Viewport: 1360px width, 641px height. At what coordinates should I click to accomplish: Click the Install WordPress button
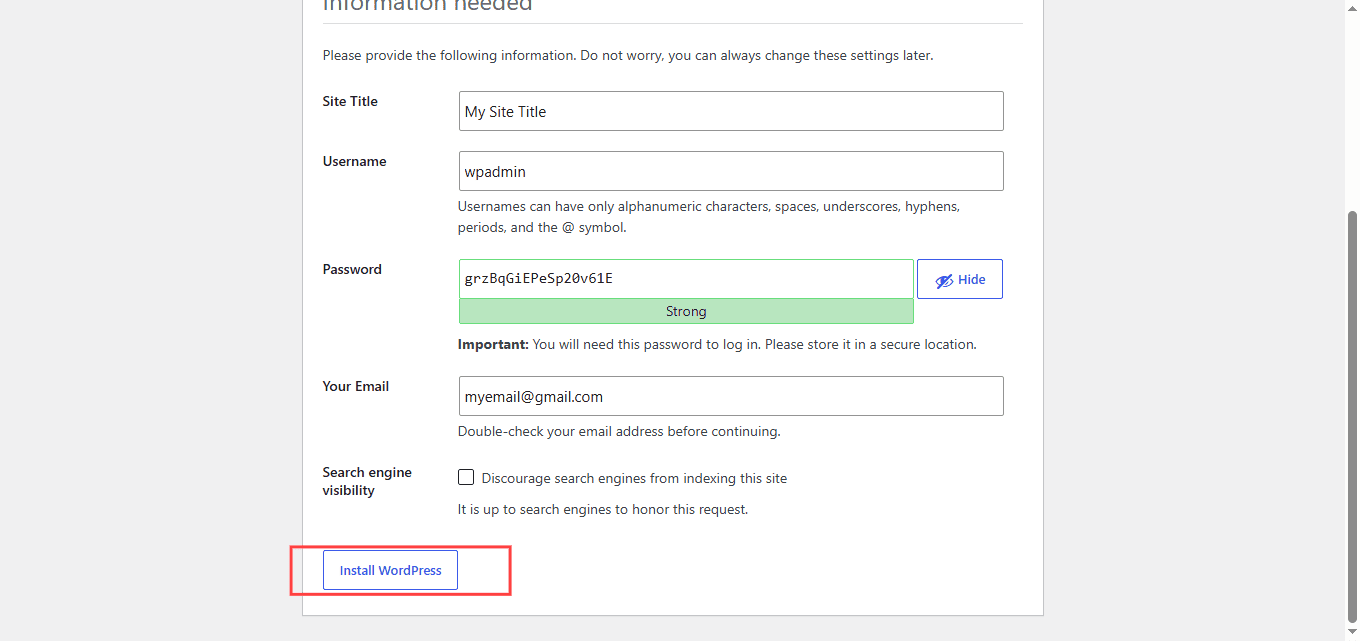tap(390, 570)
